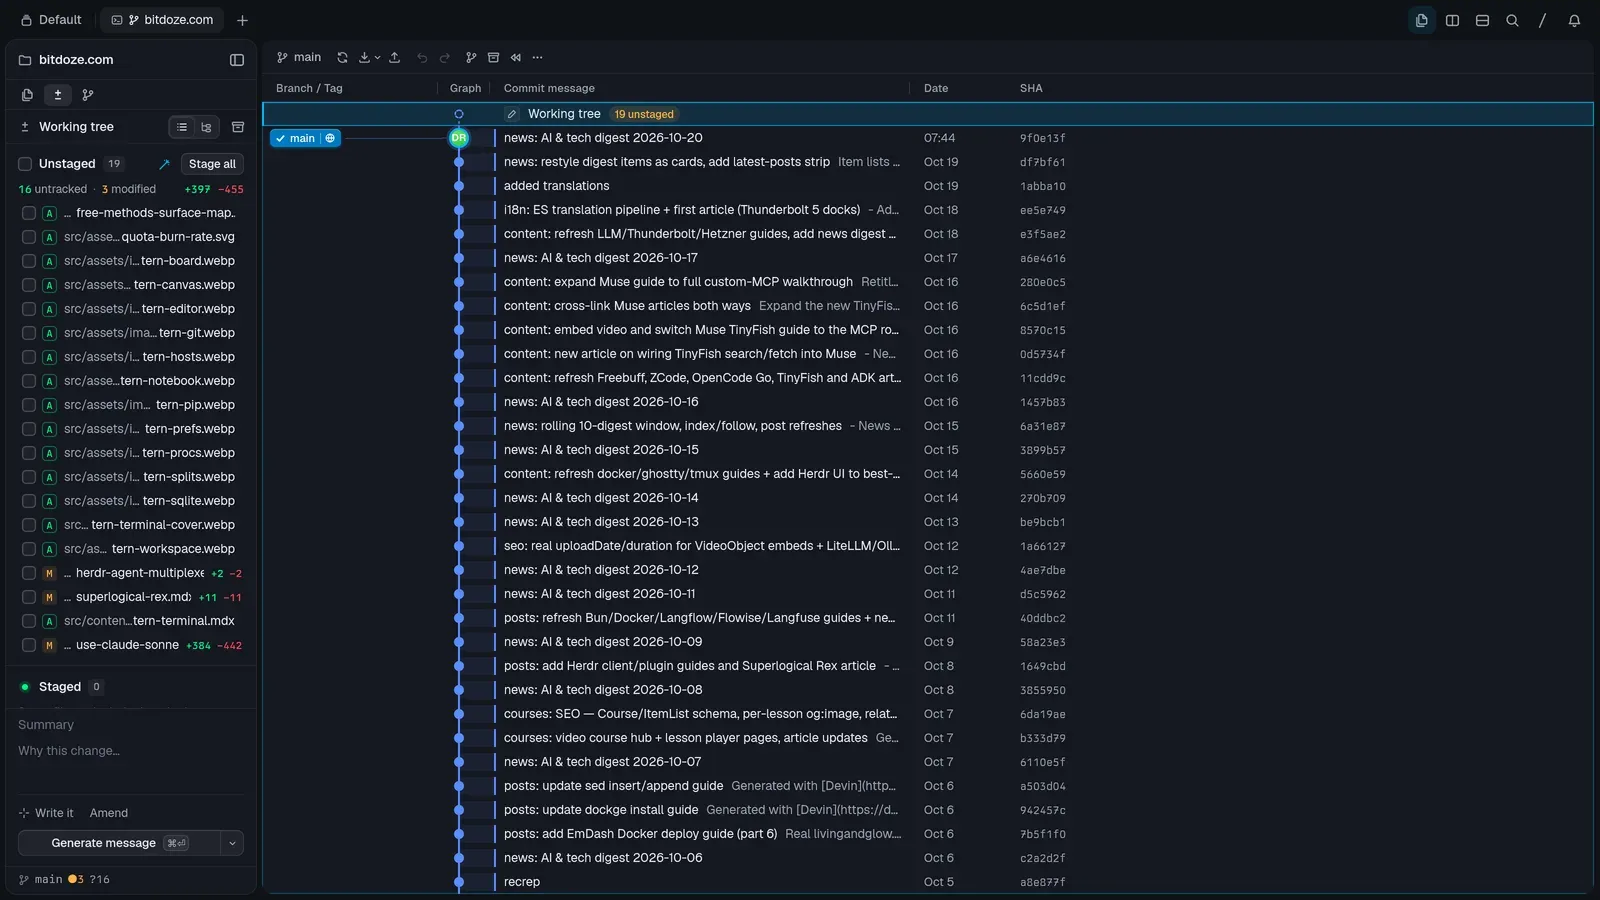Click the redo arrow in the graph toolbar
Viewport: 1600px width, 900px height.
pyautogui.click(x=445, y=58)
